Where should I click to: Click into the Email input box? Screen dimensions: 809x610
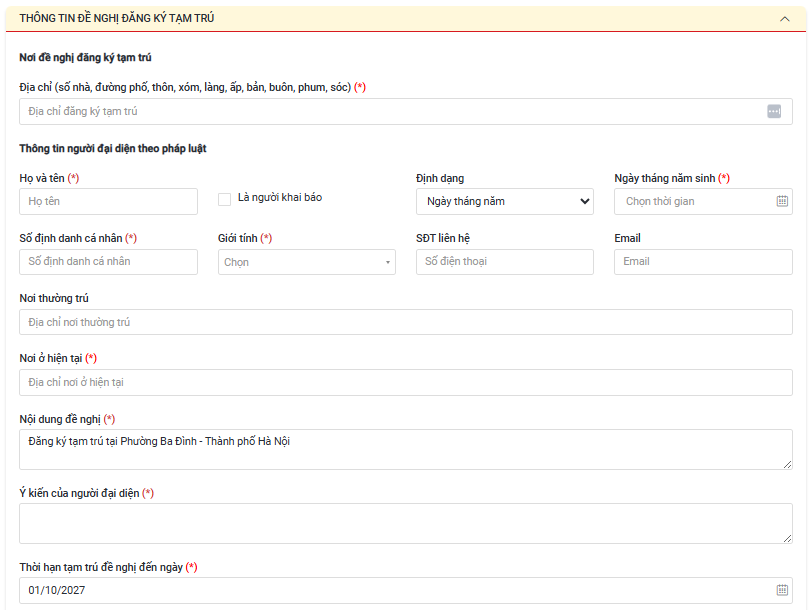[x=703, y=261]
